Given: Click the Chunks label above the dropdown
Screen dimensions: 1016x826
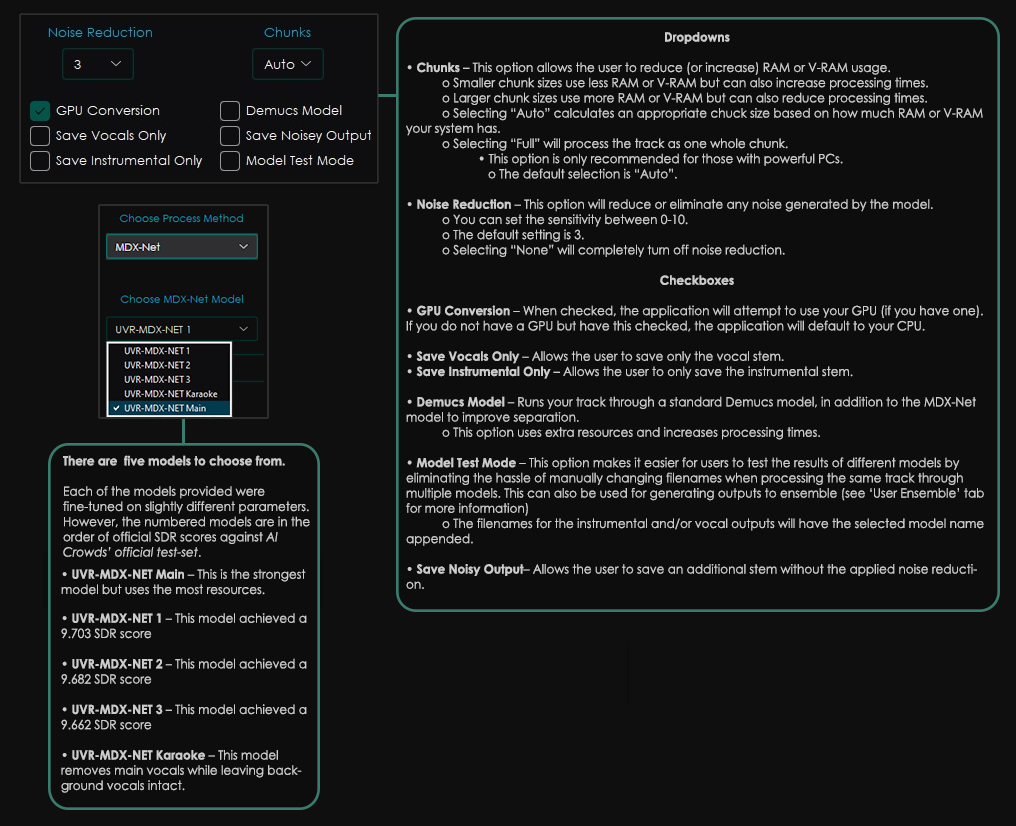Looking at the screenshot, I should pyautogui.click(x=287, y=33).
